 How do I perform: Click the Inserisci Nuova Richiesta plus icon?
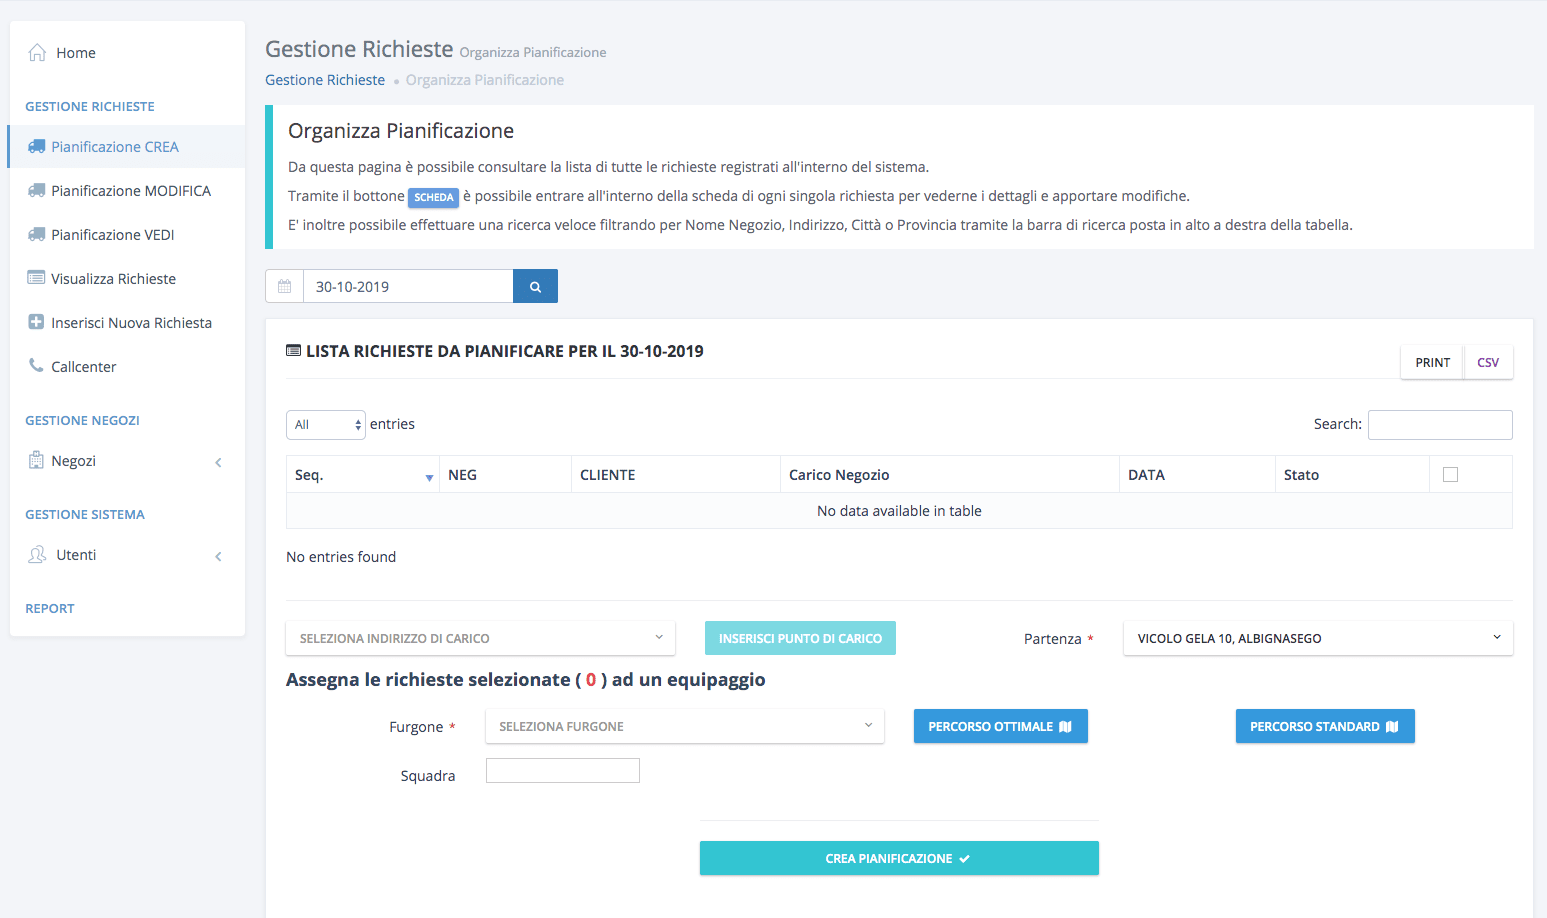pos(37,322)
